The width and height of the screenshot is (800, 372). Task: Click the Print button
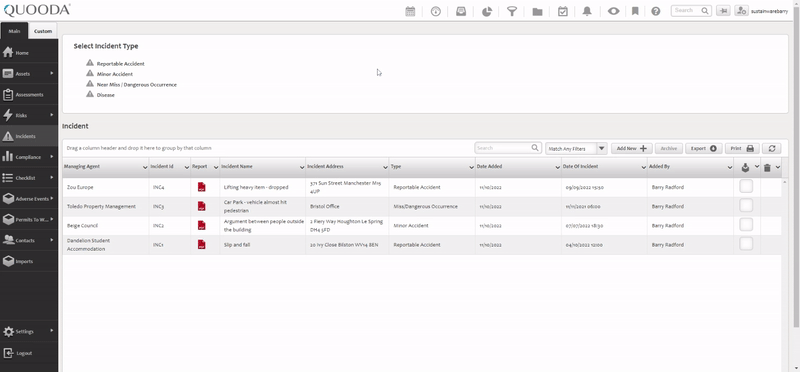coord(742,148)
